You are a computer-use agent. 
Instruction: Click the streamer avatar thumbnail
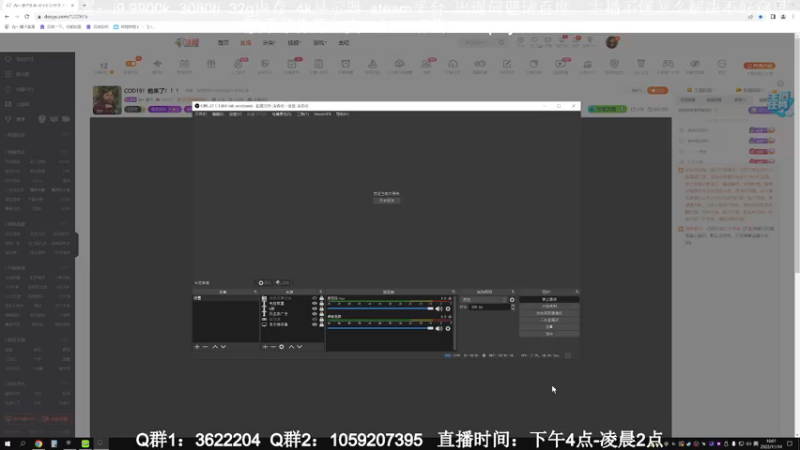point(107,99)
